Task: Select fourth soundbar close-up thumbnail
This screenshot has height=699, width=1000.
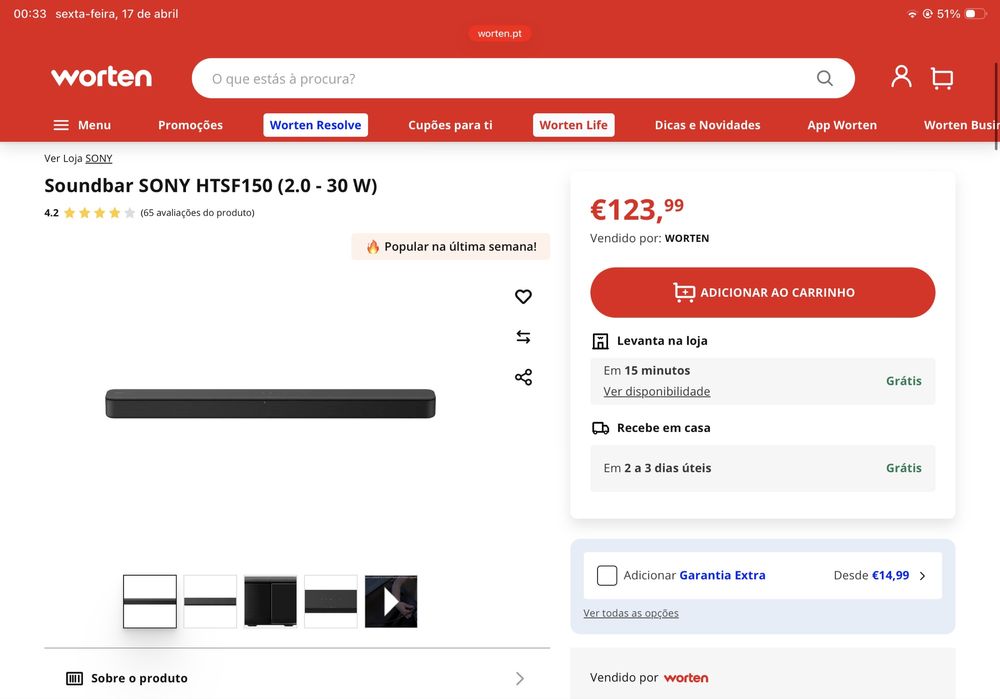Action: tap(330, 601)
